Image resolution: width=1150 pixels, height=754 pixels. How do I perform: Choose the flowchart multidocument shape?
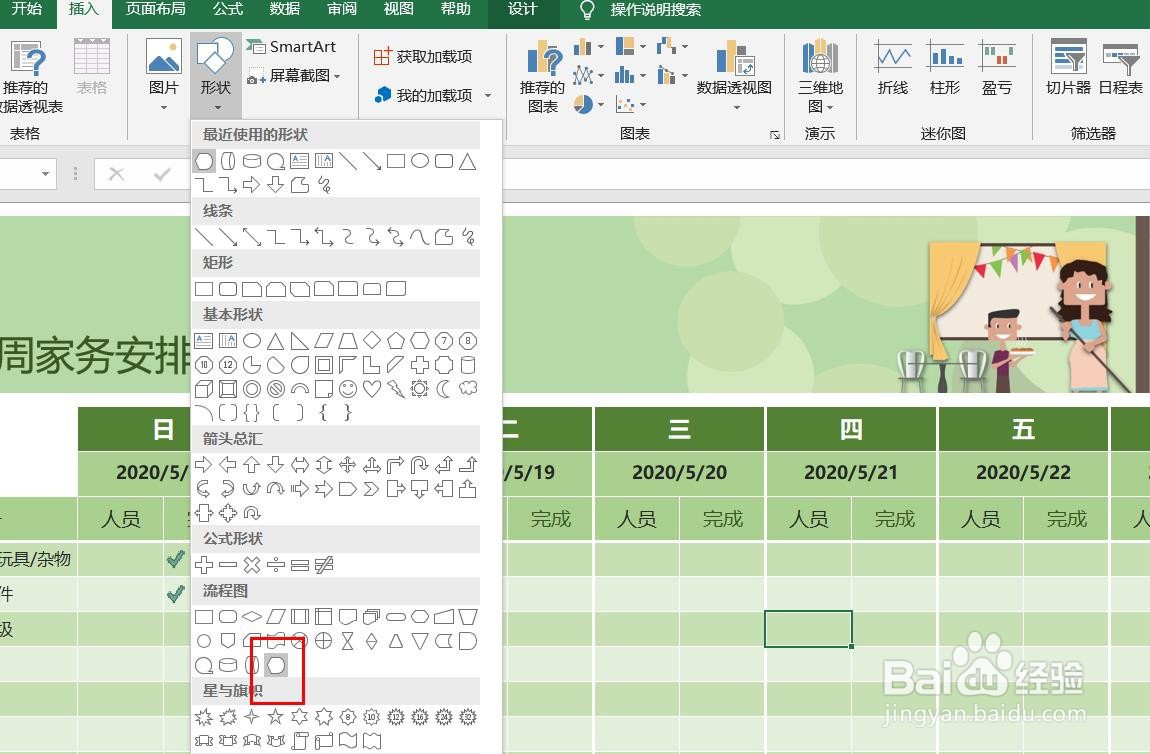[372, 618]
